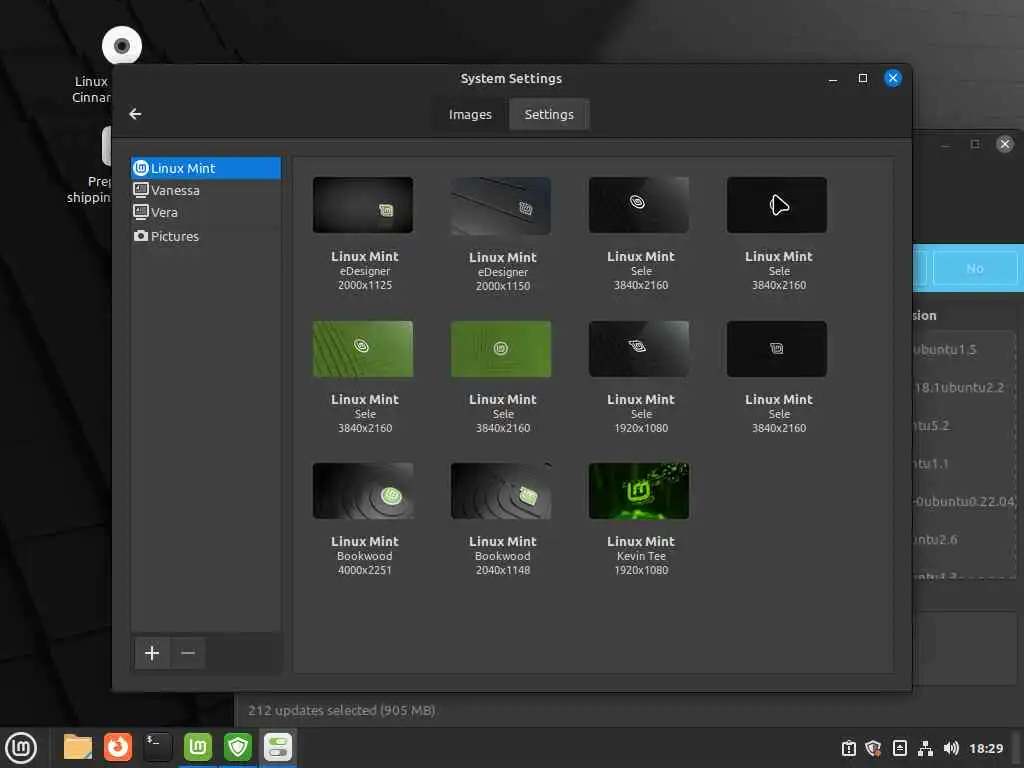The image size is (1024, 768).
Task: Click the update shield tray icon
Action: tap(873, 748)
